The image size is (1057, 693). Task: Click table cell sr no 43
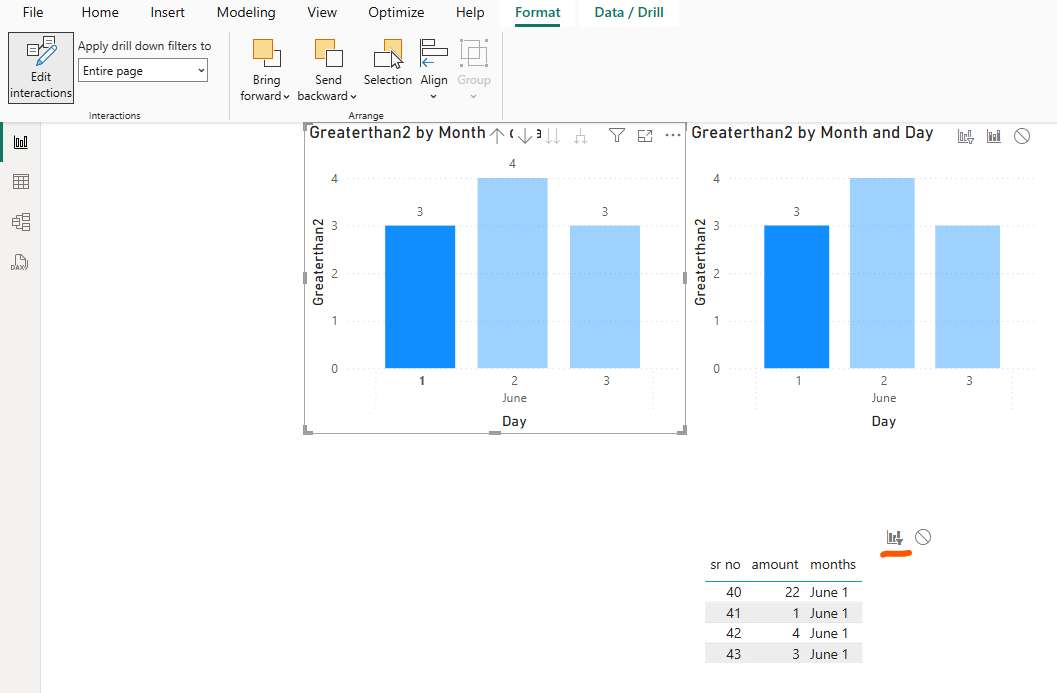coord(733,655)
